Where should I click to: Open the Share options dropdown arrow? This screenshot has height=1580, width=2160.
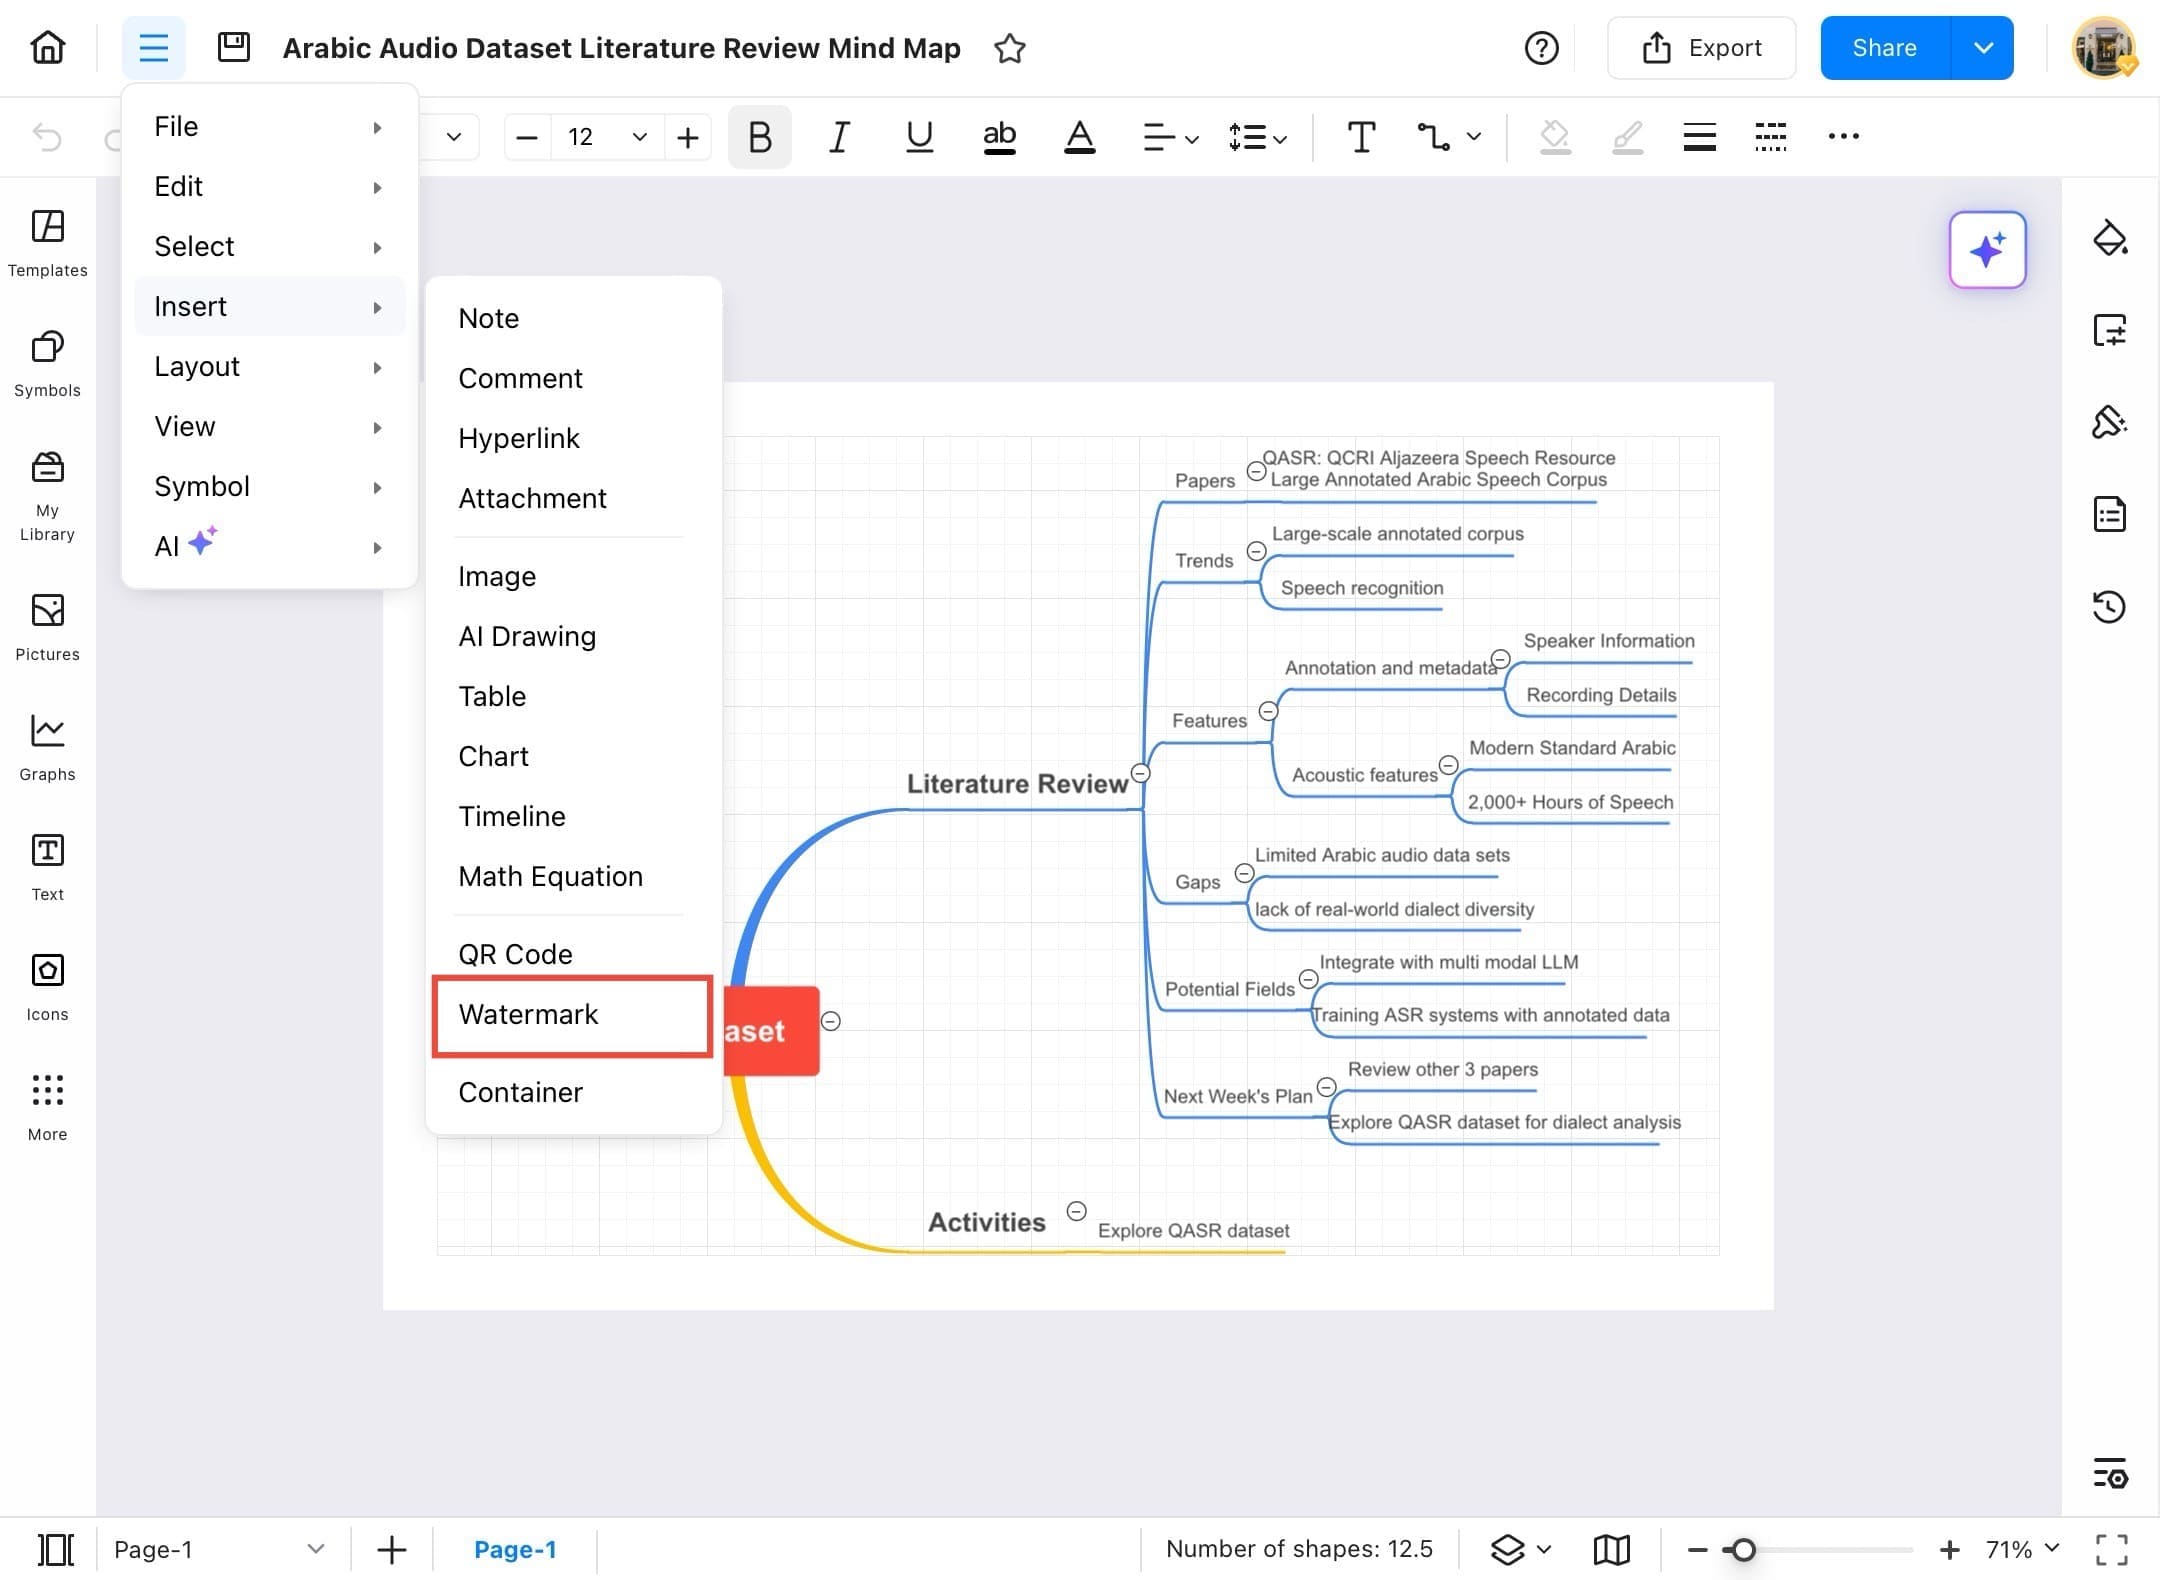(x=1983, y=48)
